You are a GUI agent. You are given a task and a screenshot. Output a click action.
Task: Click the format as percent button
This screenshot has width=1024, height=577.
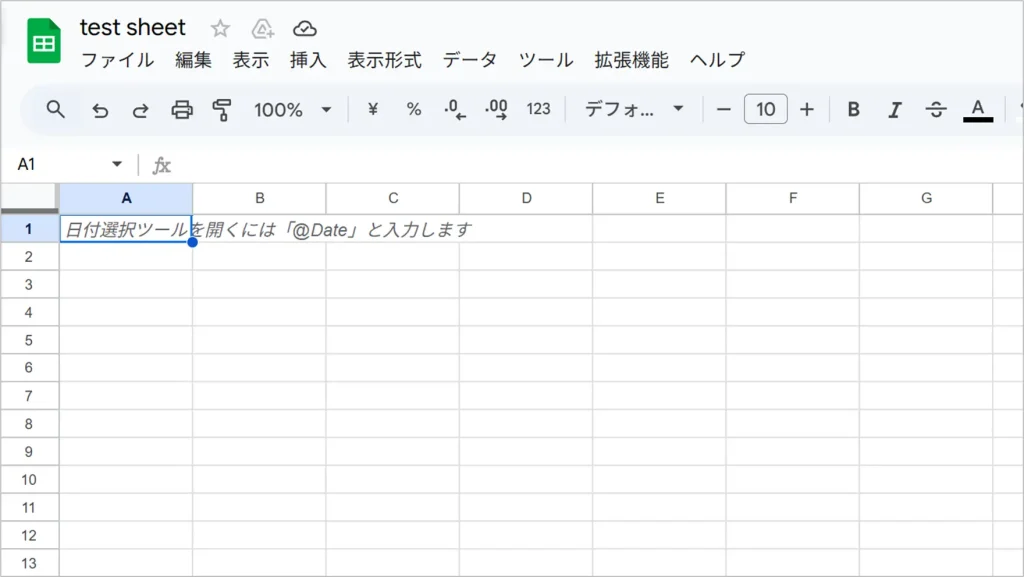click(413, 109)
